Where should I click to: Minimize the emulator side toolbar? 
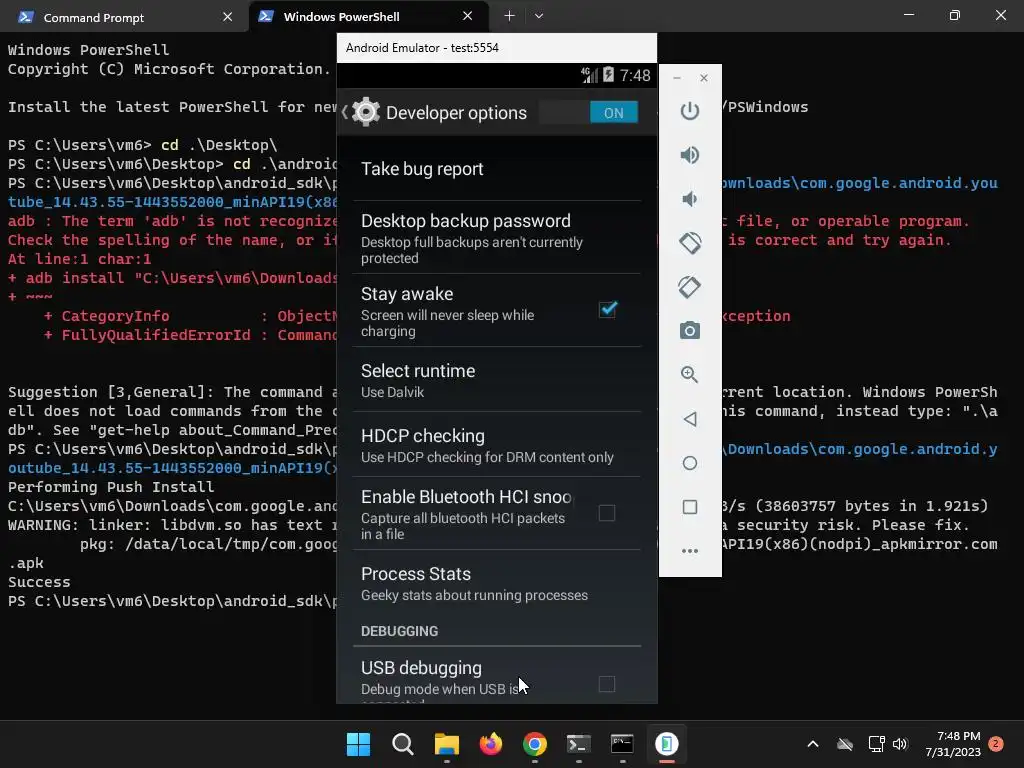(677, 78)
